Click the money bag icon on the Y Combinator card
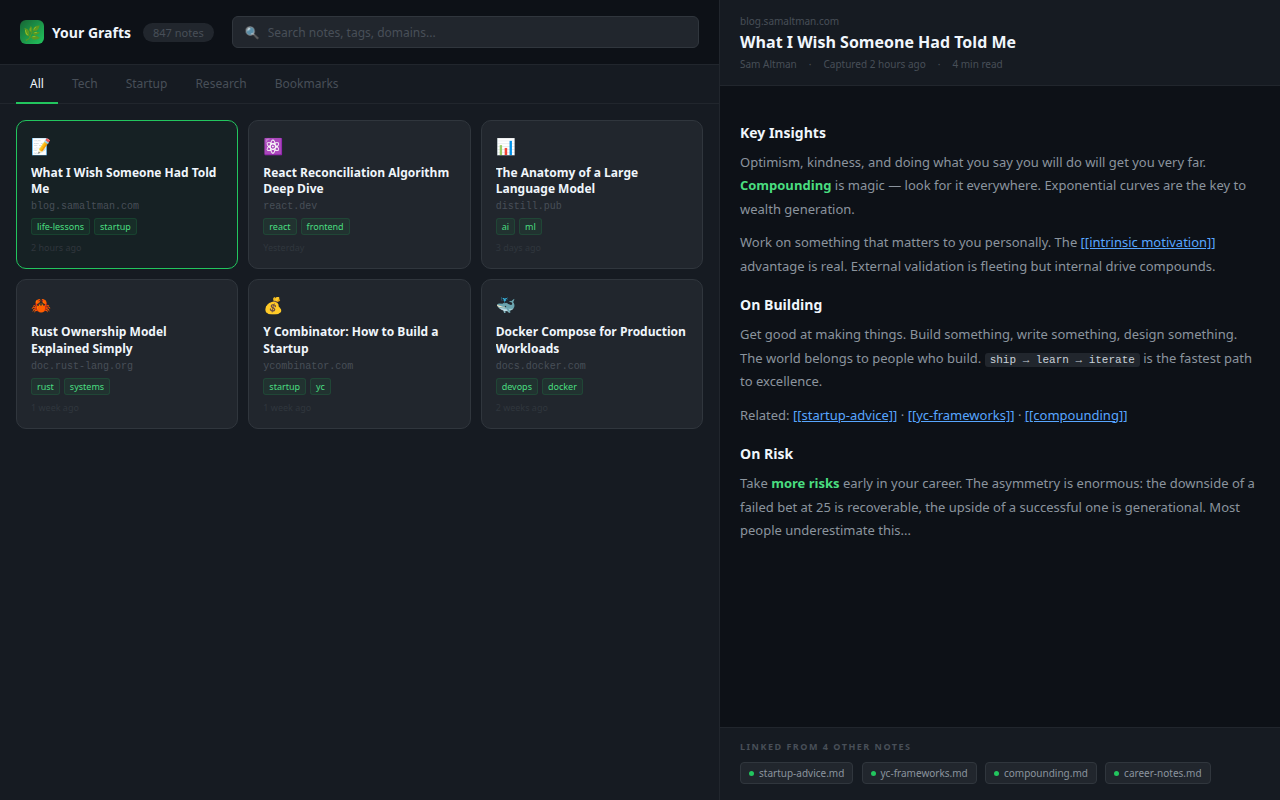This screenshot has height=800, width=1280. (x=273, y=305)
